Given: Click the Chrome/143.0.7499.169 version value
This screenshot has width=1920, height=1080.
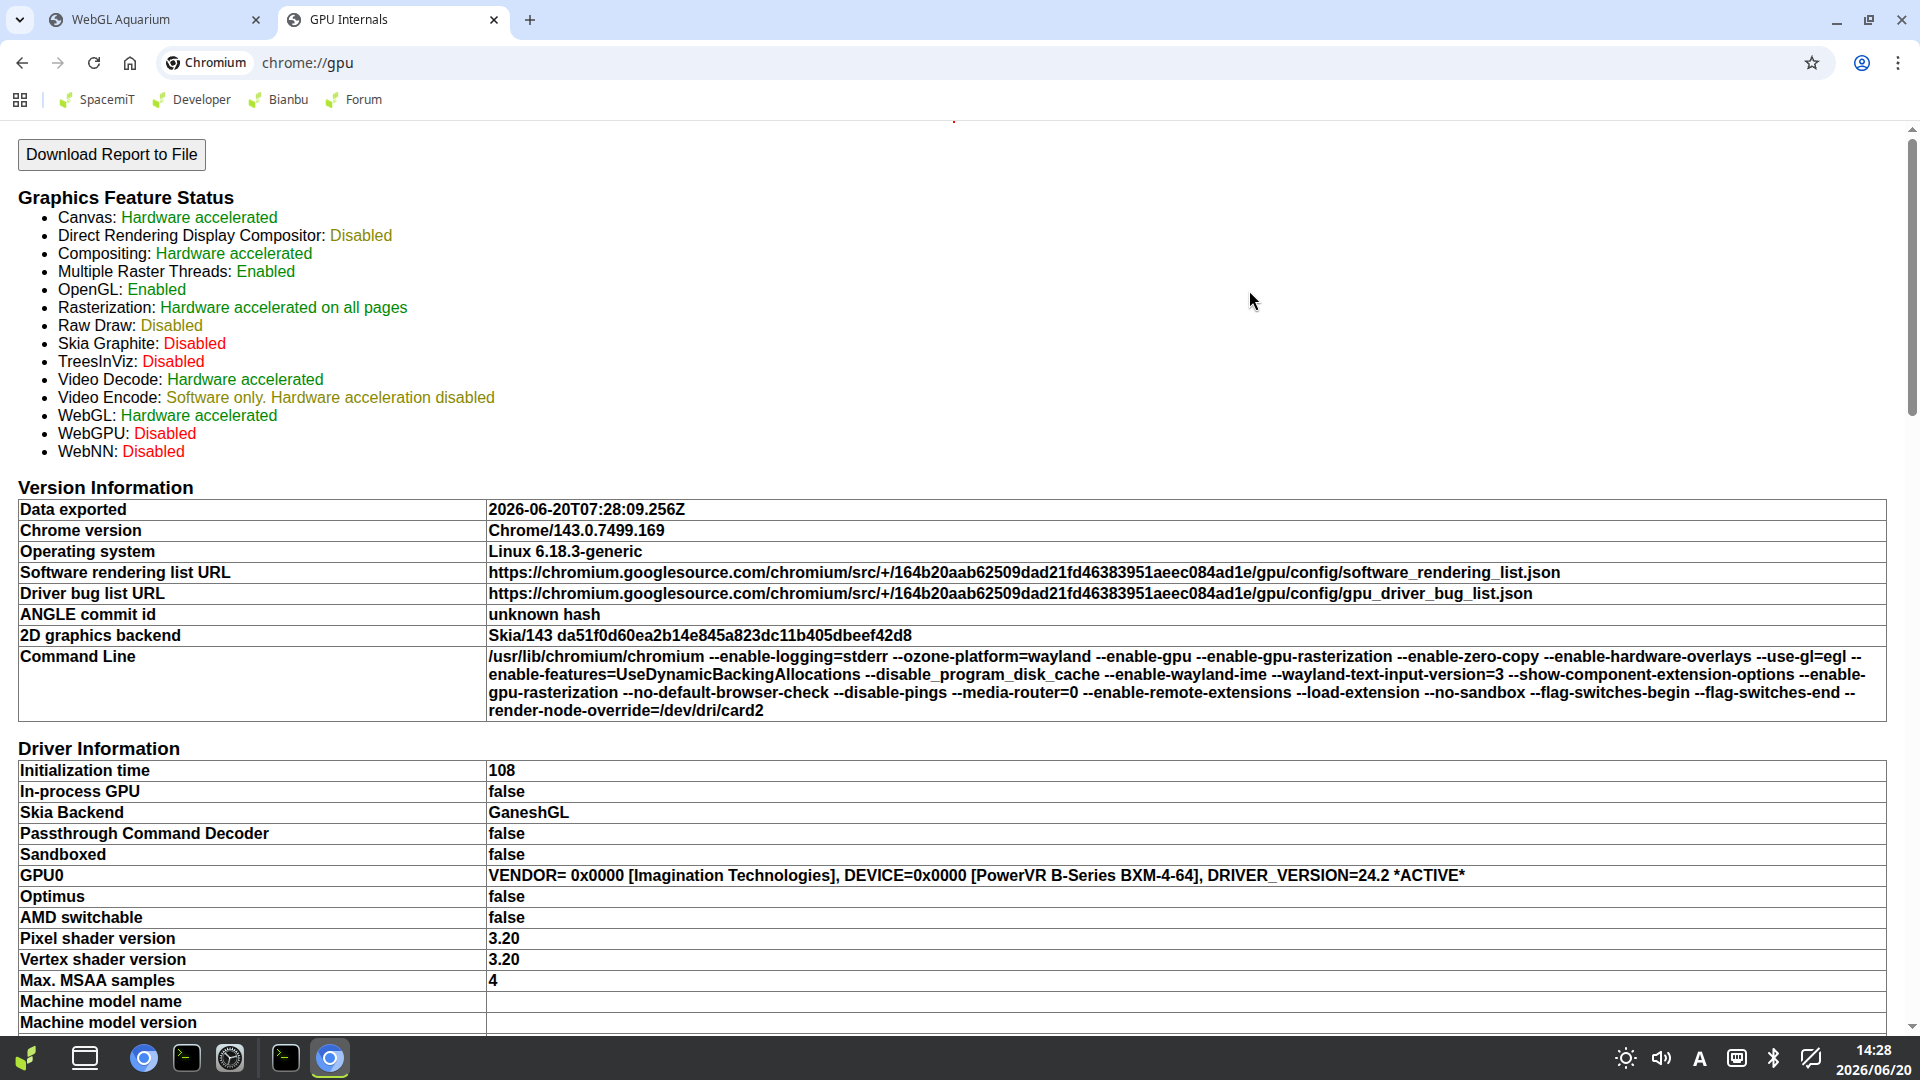Looking at the screenshot, I should click(576, 531).
